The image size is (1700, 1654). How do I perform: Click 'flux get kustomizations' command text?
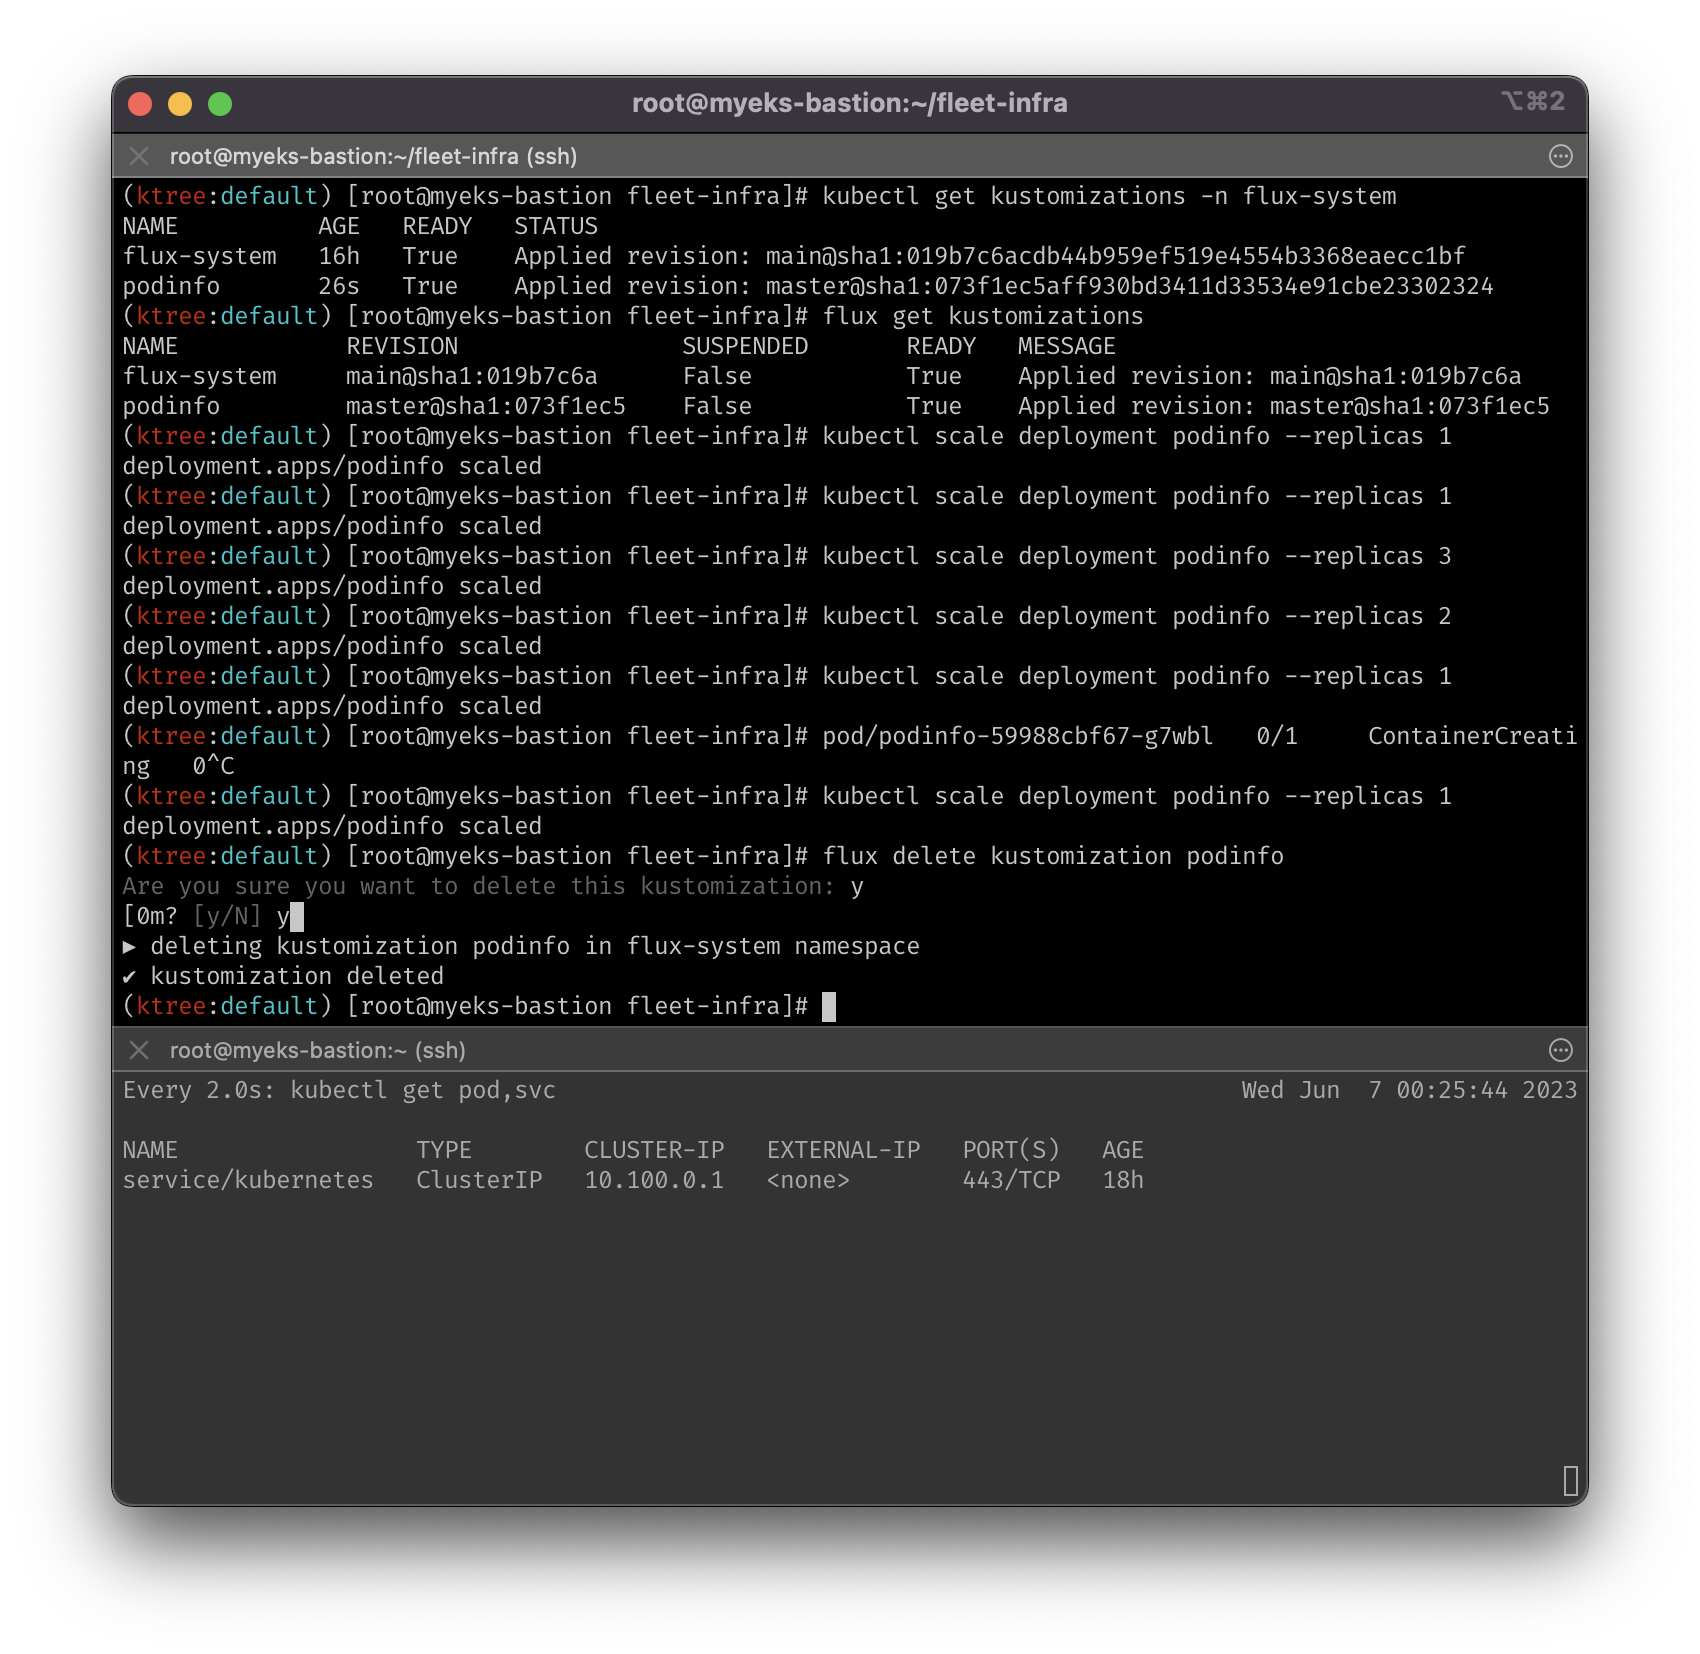click(x=982, y=316)
